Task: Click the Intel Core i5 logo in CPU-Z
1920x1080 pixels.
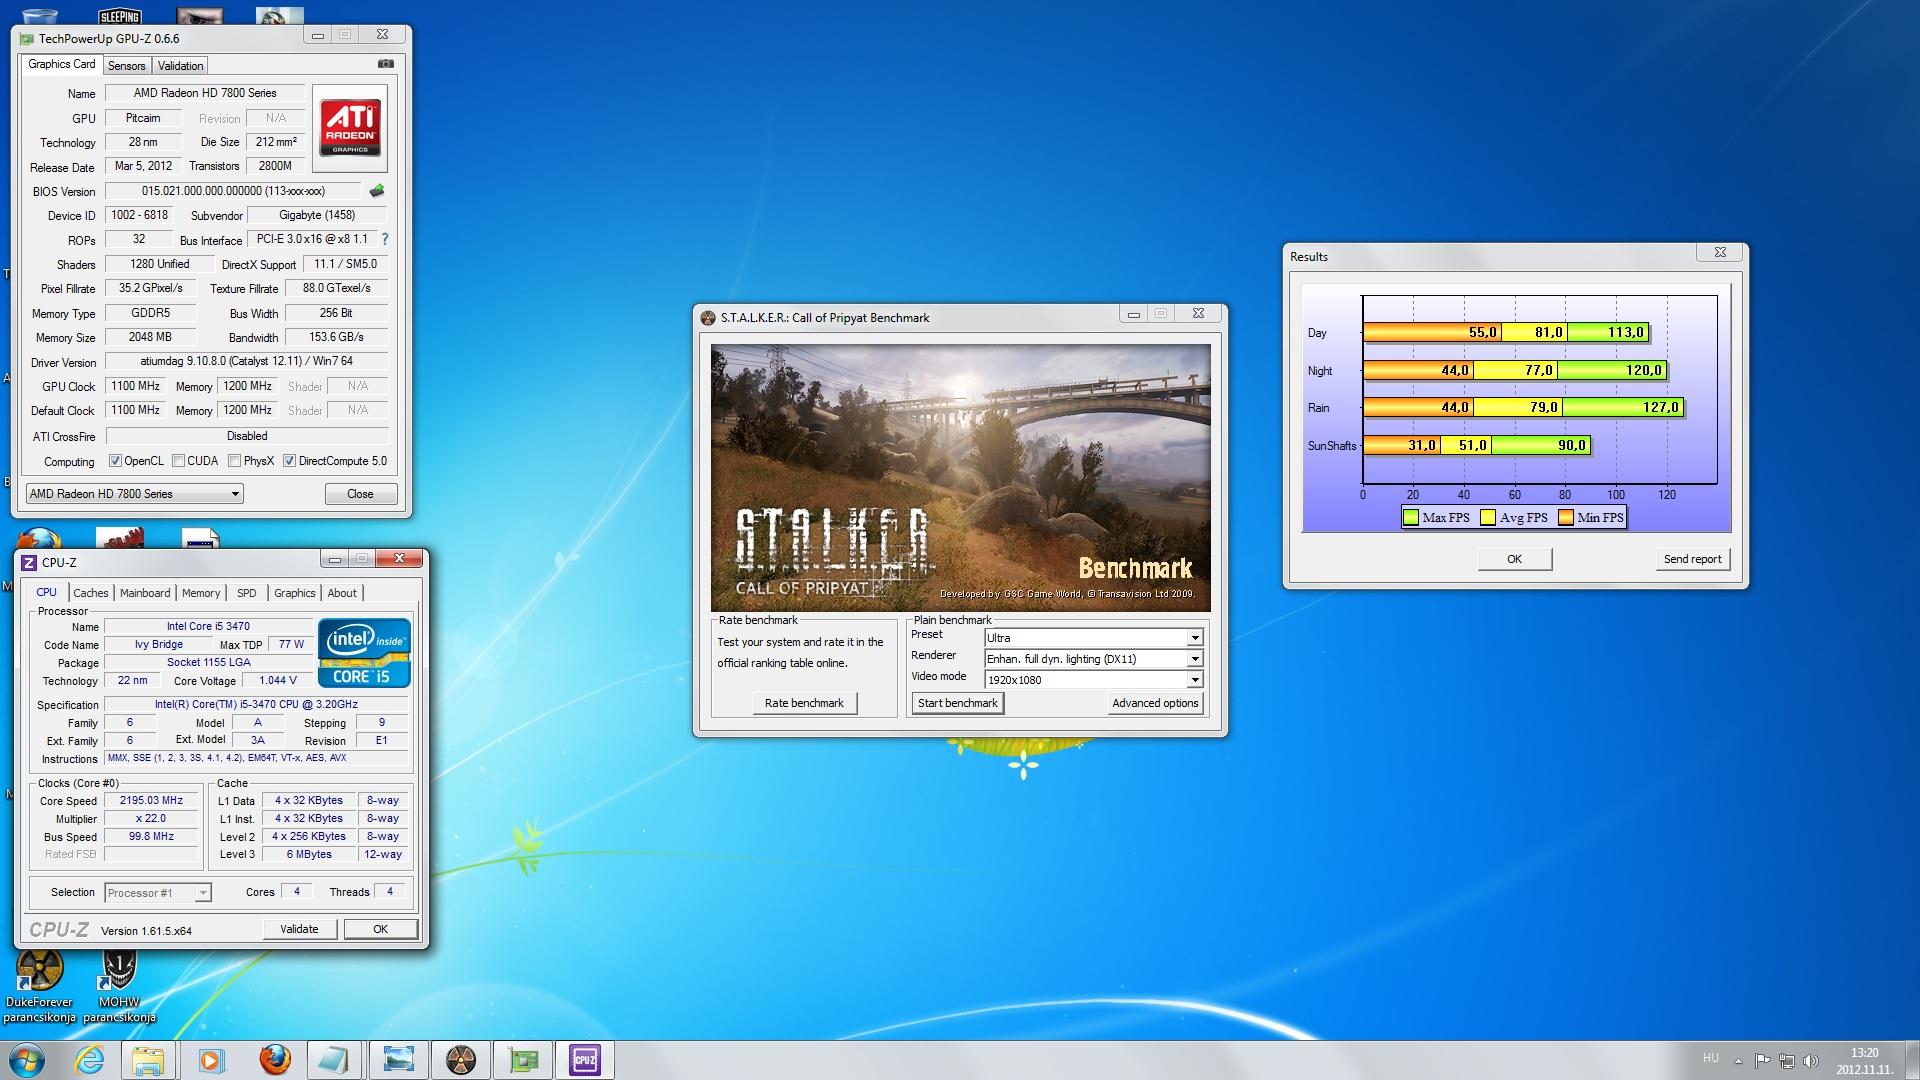Action: click(x=364, y=653)
